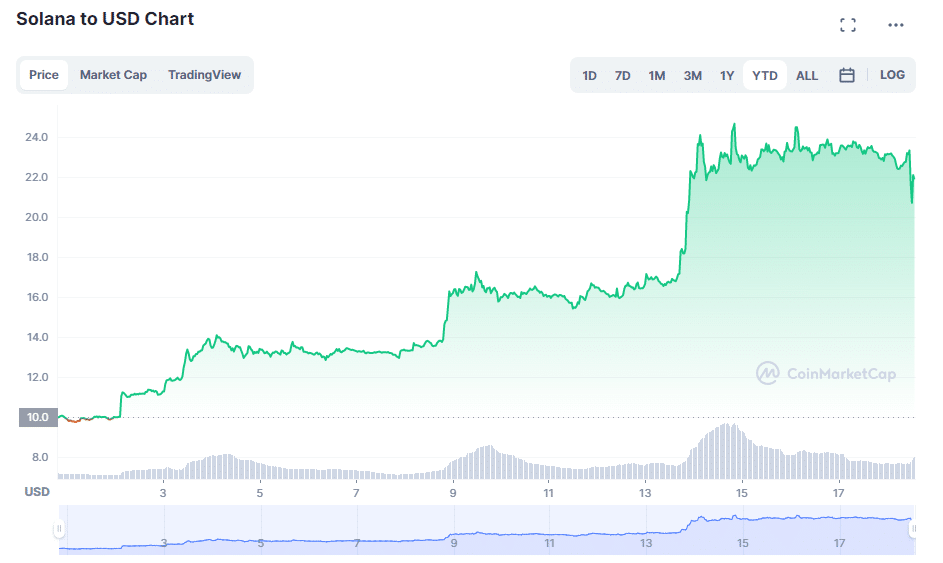
Task: Select the 7D time range
Action: pos(622,75)
